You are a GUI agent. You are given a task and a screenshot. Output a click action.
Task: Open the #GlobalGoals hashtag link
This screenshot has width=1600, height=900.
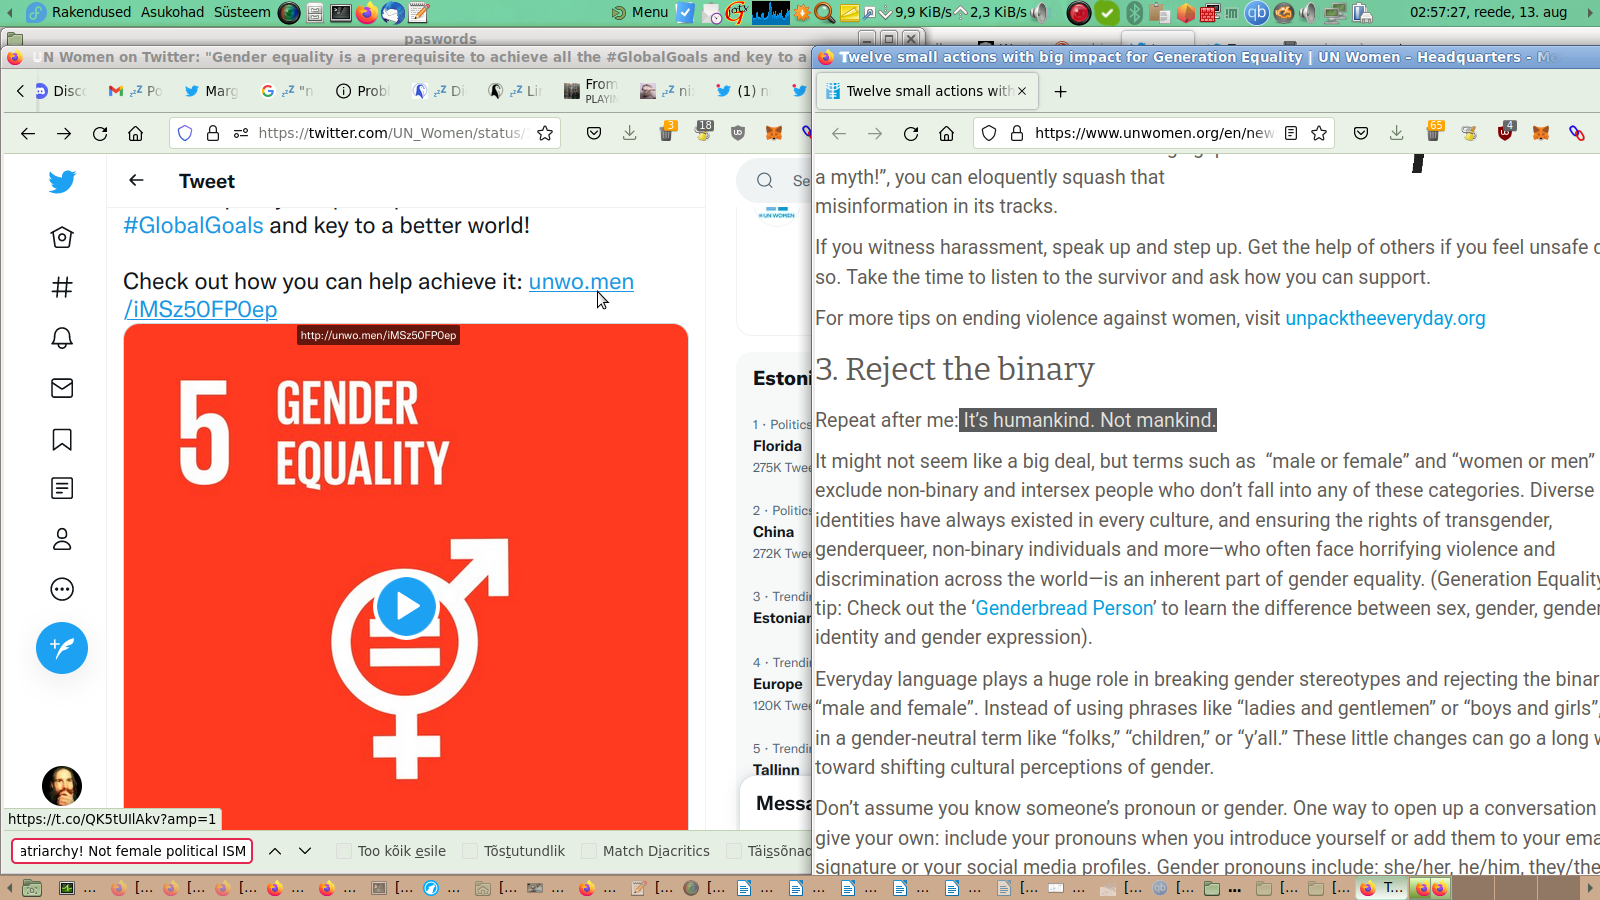pos(193,225)
